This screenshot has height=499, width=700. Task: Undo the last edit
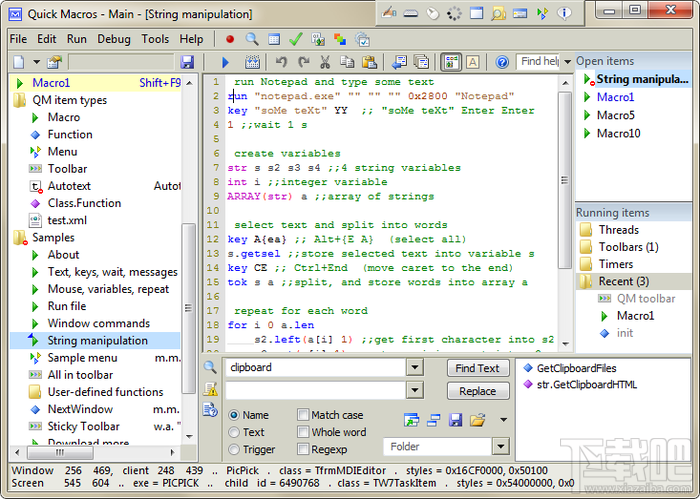point(281,62)
